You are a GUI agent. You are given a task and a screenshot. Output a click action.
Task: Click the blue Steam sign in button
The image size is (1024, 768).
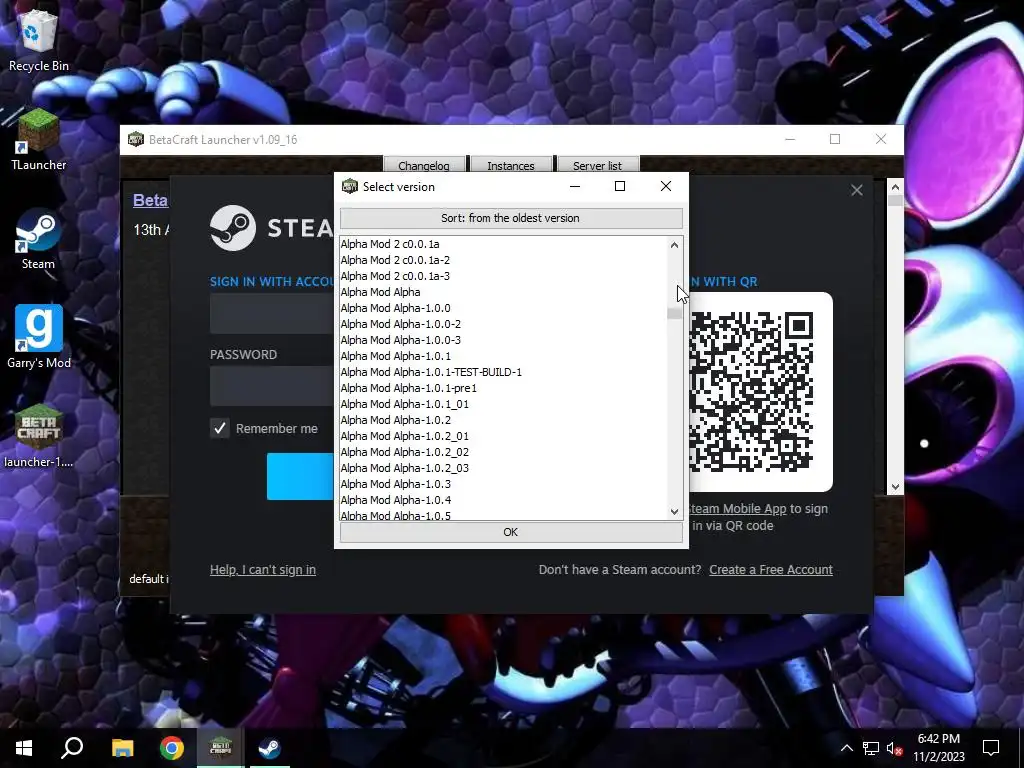300,477
